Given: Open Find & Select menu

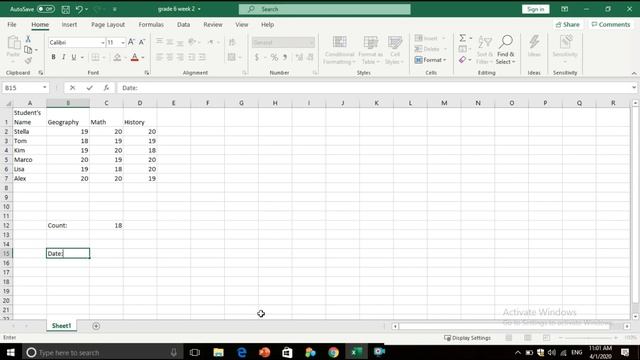Looking at the screenshot, I should pyautogui.click(x=506, y=50).
